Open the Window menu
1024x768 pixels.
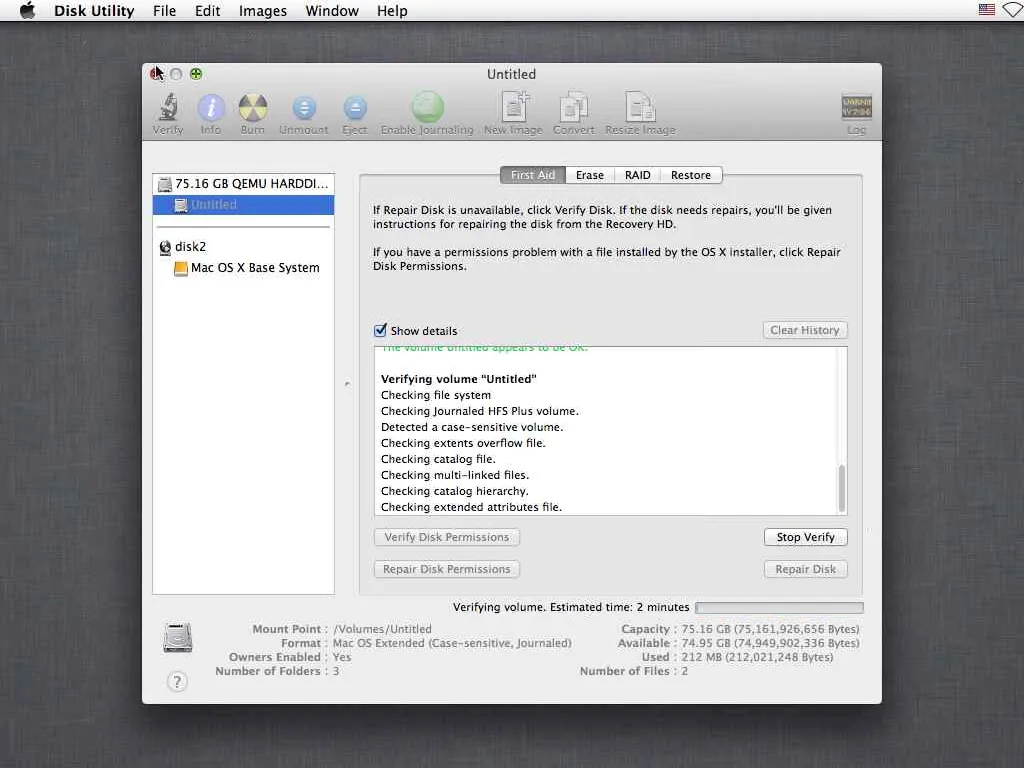pos(332,11)
